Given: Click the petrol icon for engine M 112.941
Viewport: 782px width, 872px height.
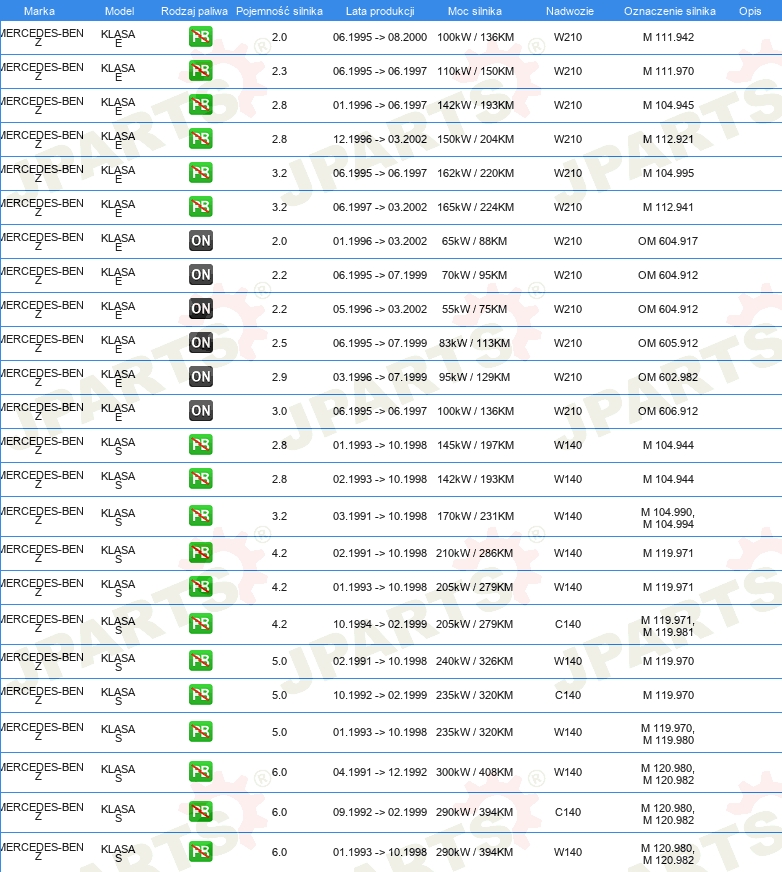Looking at the screenshot, I should (201, 207).
